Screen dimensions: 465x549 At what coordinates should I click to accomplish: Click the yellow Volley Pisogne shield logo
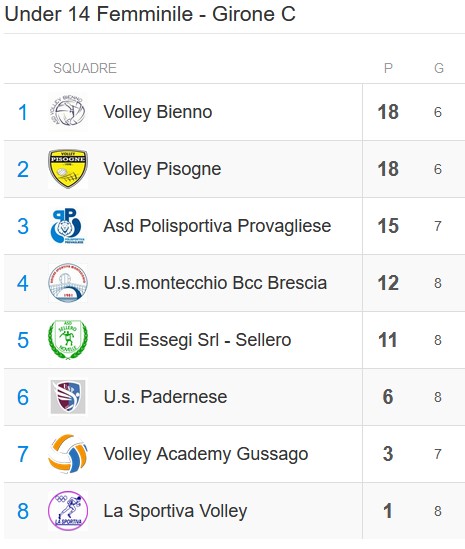pos(68,169)
